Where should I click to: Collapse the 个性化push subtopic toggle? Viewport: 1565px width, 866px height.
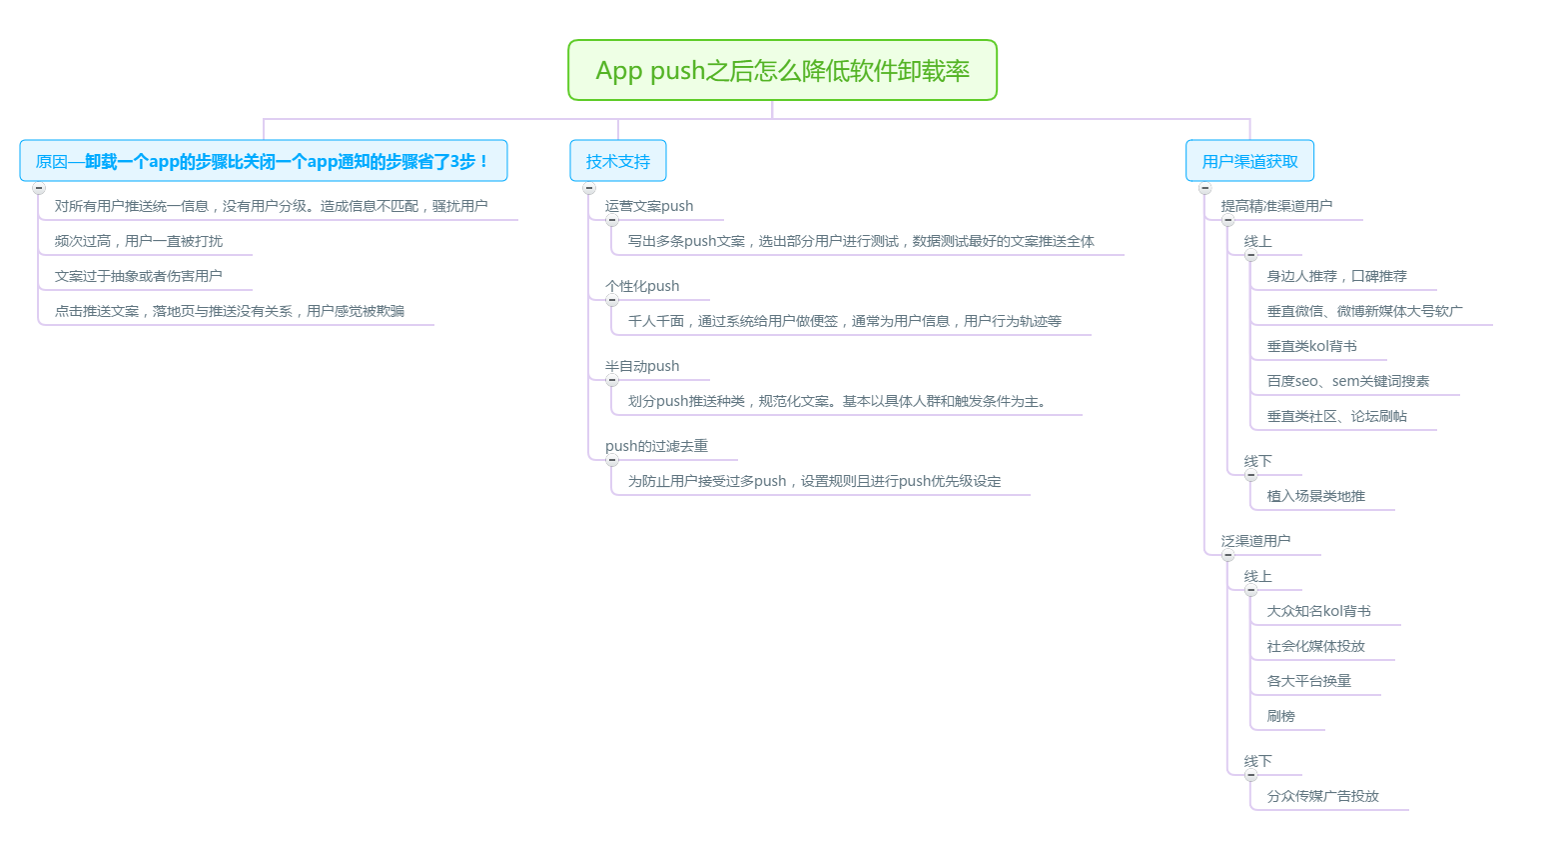pyautogui.click(x=612, y=300)
